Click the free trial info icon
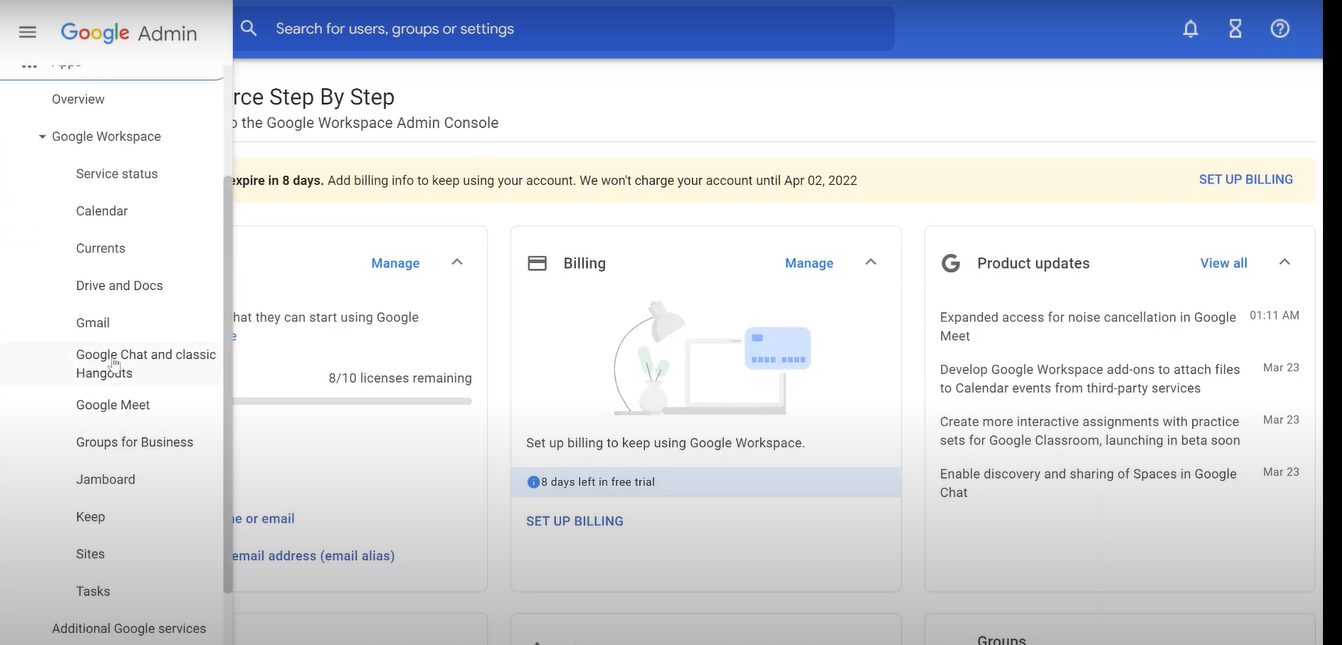The height and width of the screenshot is (645, 1342). pyautogui.click(x=533, y=482)
